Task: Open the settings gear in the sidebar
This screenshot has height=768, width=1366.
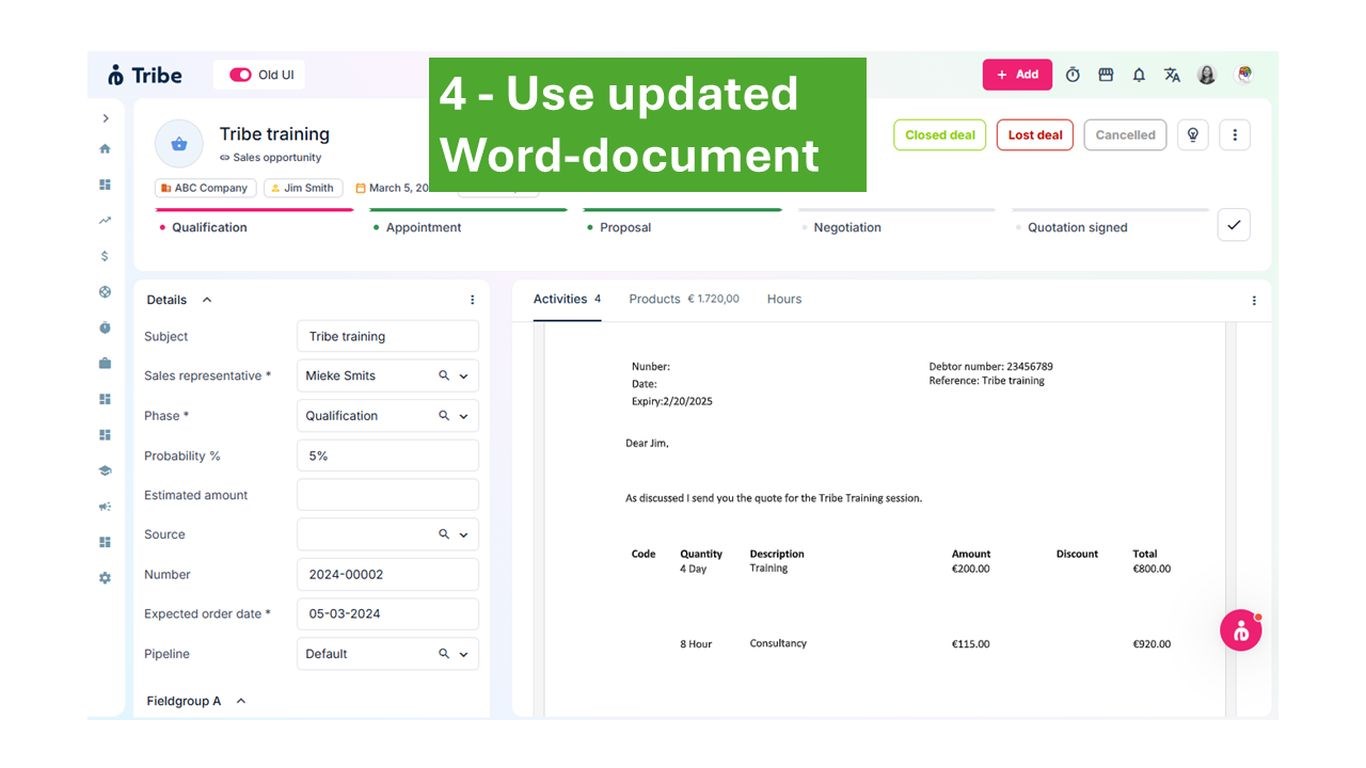Action: (x=105, y=578)
